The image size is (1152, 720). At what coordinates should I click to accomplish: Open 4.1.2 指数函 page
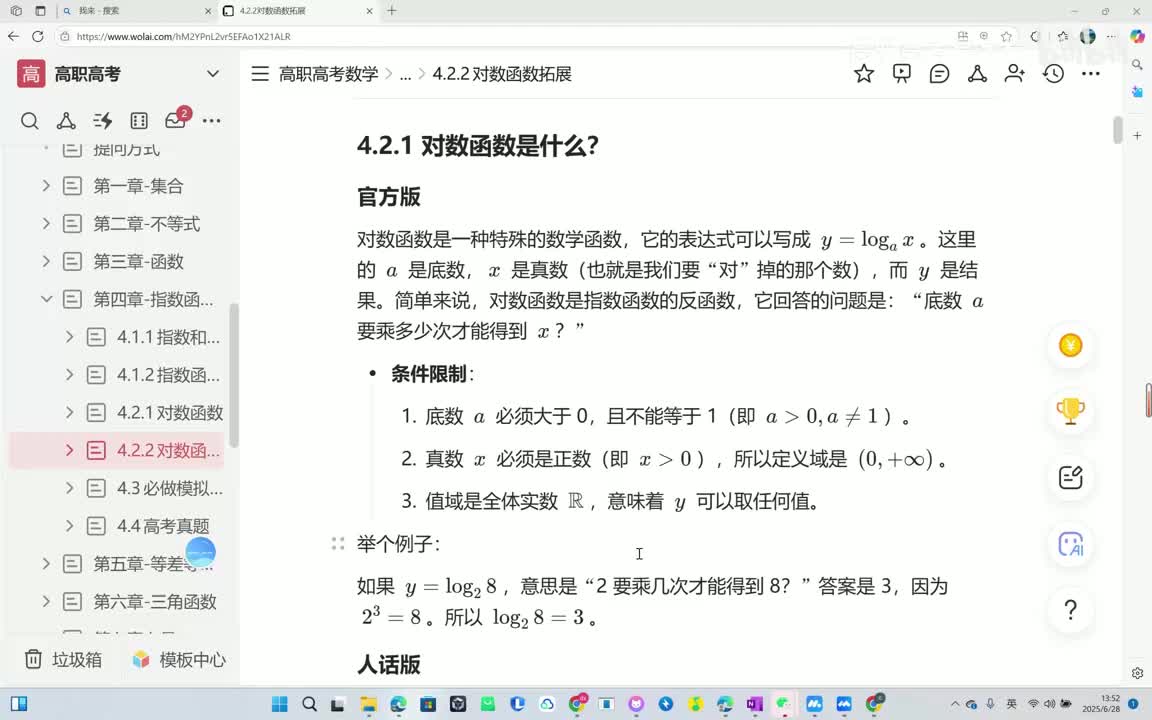168,375
